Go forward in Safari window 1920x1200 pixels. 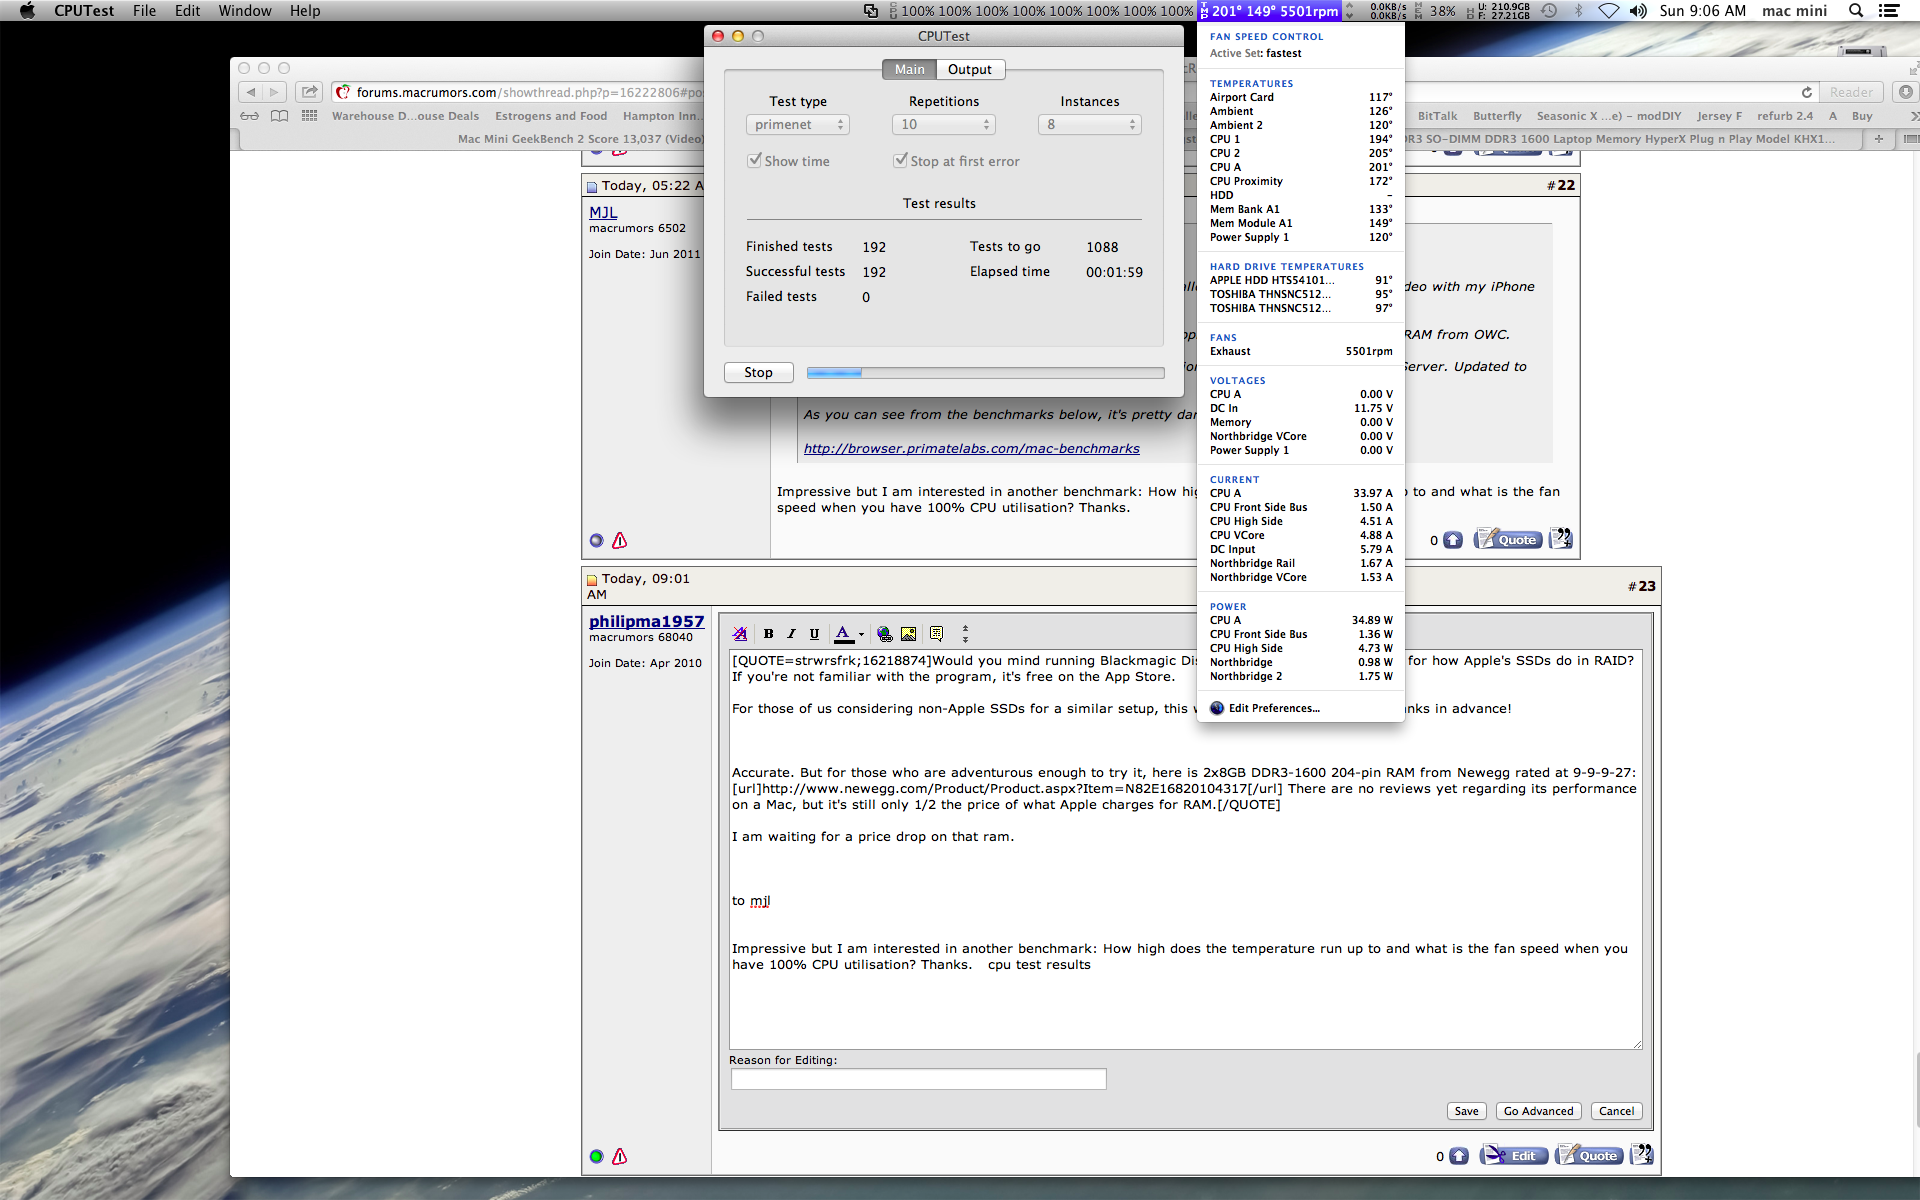[x=274, y=92]
